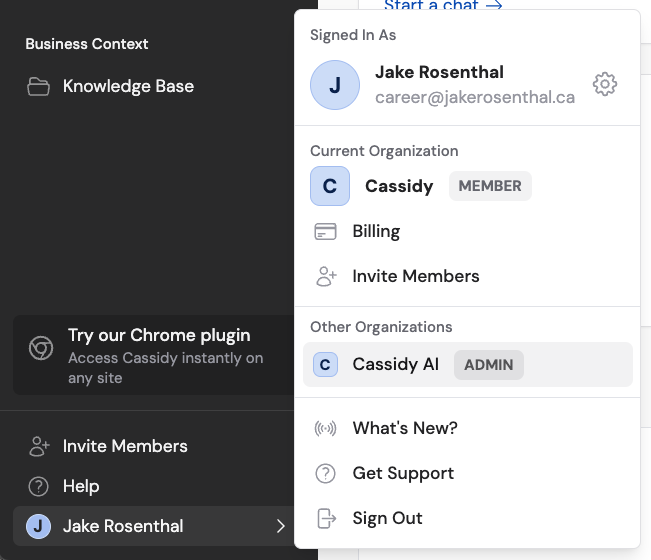
Task: Click the Cassidy AI organization C logo
Action: tap(325, 364)
